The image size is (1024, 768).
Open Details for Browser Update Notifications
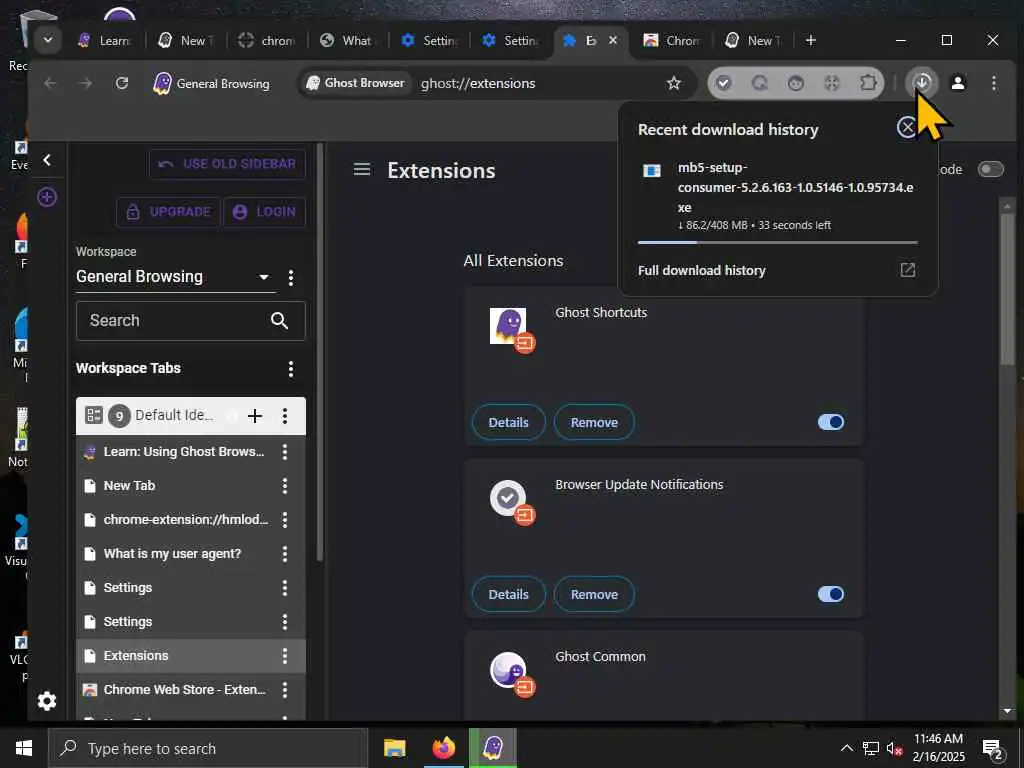pos(508,594)
